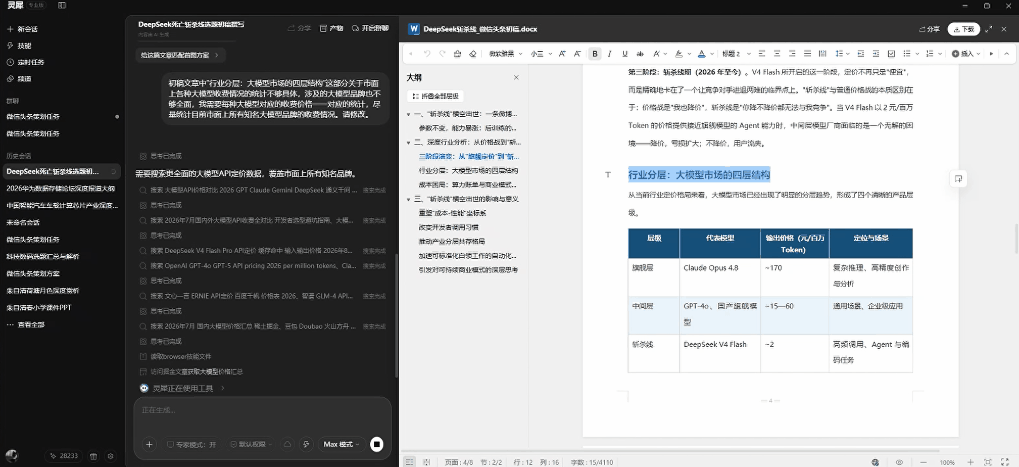This screenshot has height=467, width=1019.
Task: Open the font size 小三 dropdown
Action: [539, 54]
